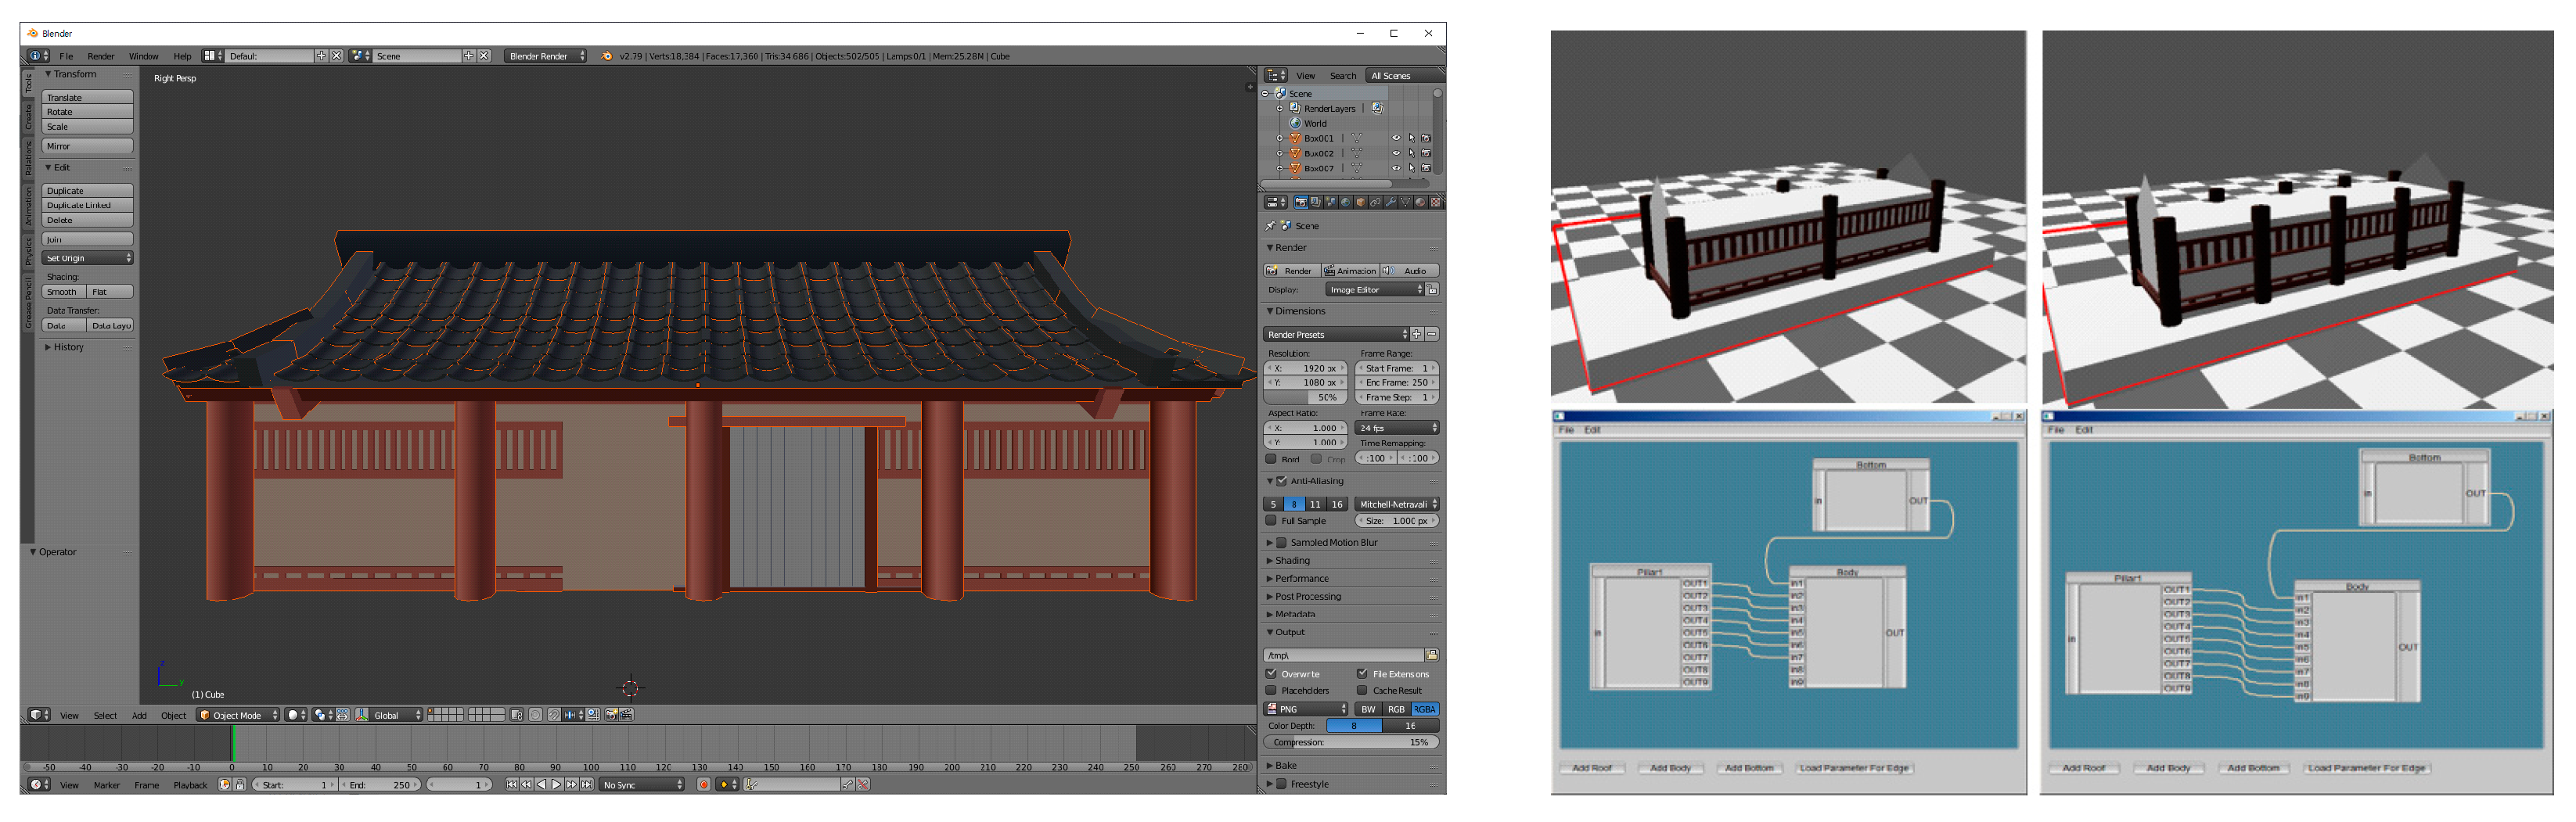Open the Object Mode dropdown
Viewport: 2576px width, 822px height.
[x=238, y=715]
